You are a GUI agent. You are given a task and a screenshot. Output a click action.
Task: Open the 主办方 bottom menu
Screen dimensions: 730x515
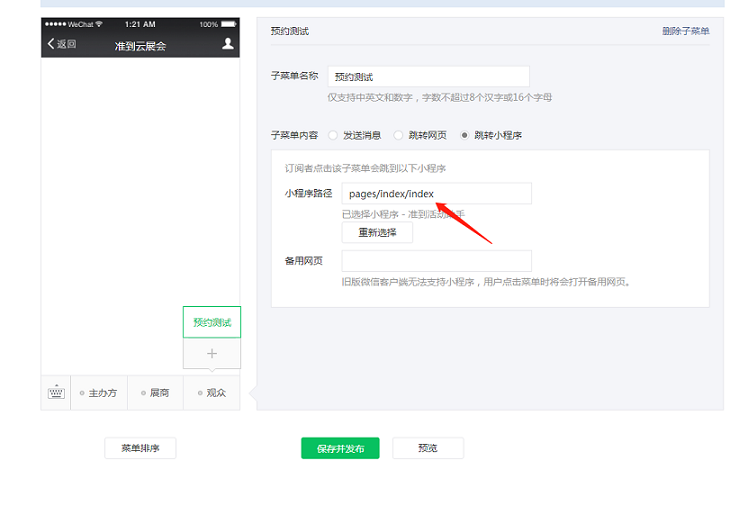coord(99,393)
